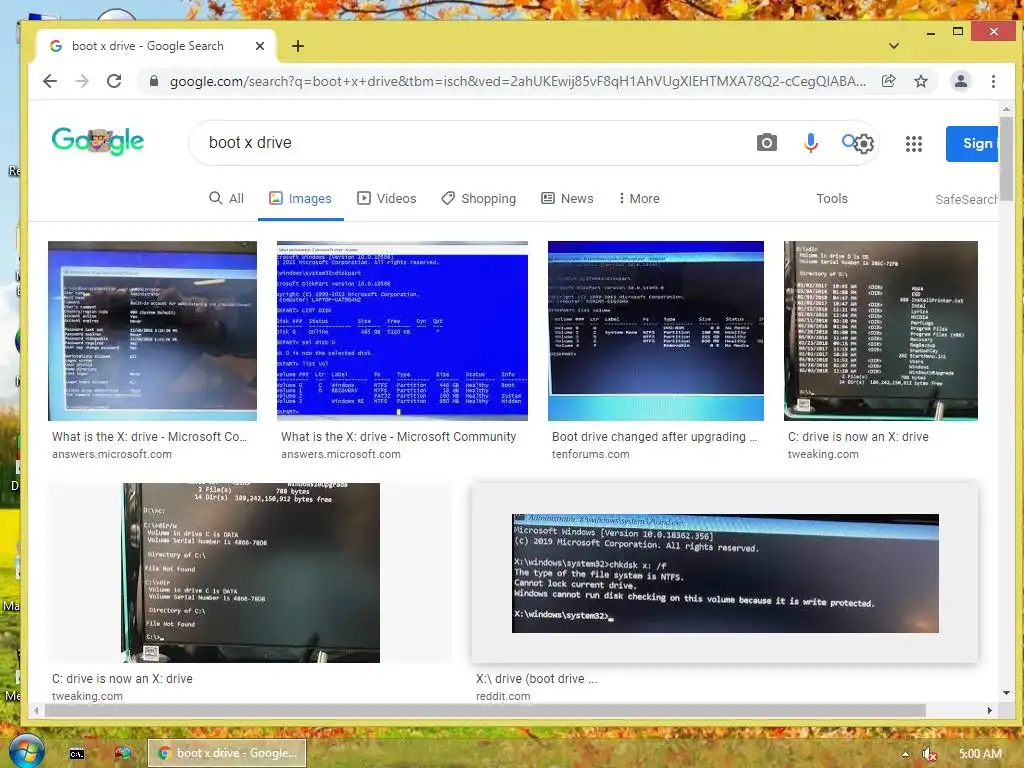1024x768 pixels.
Task: Open the Windows Start menu orb
Action: click(x=25, y=751)
